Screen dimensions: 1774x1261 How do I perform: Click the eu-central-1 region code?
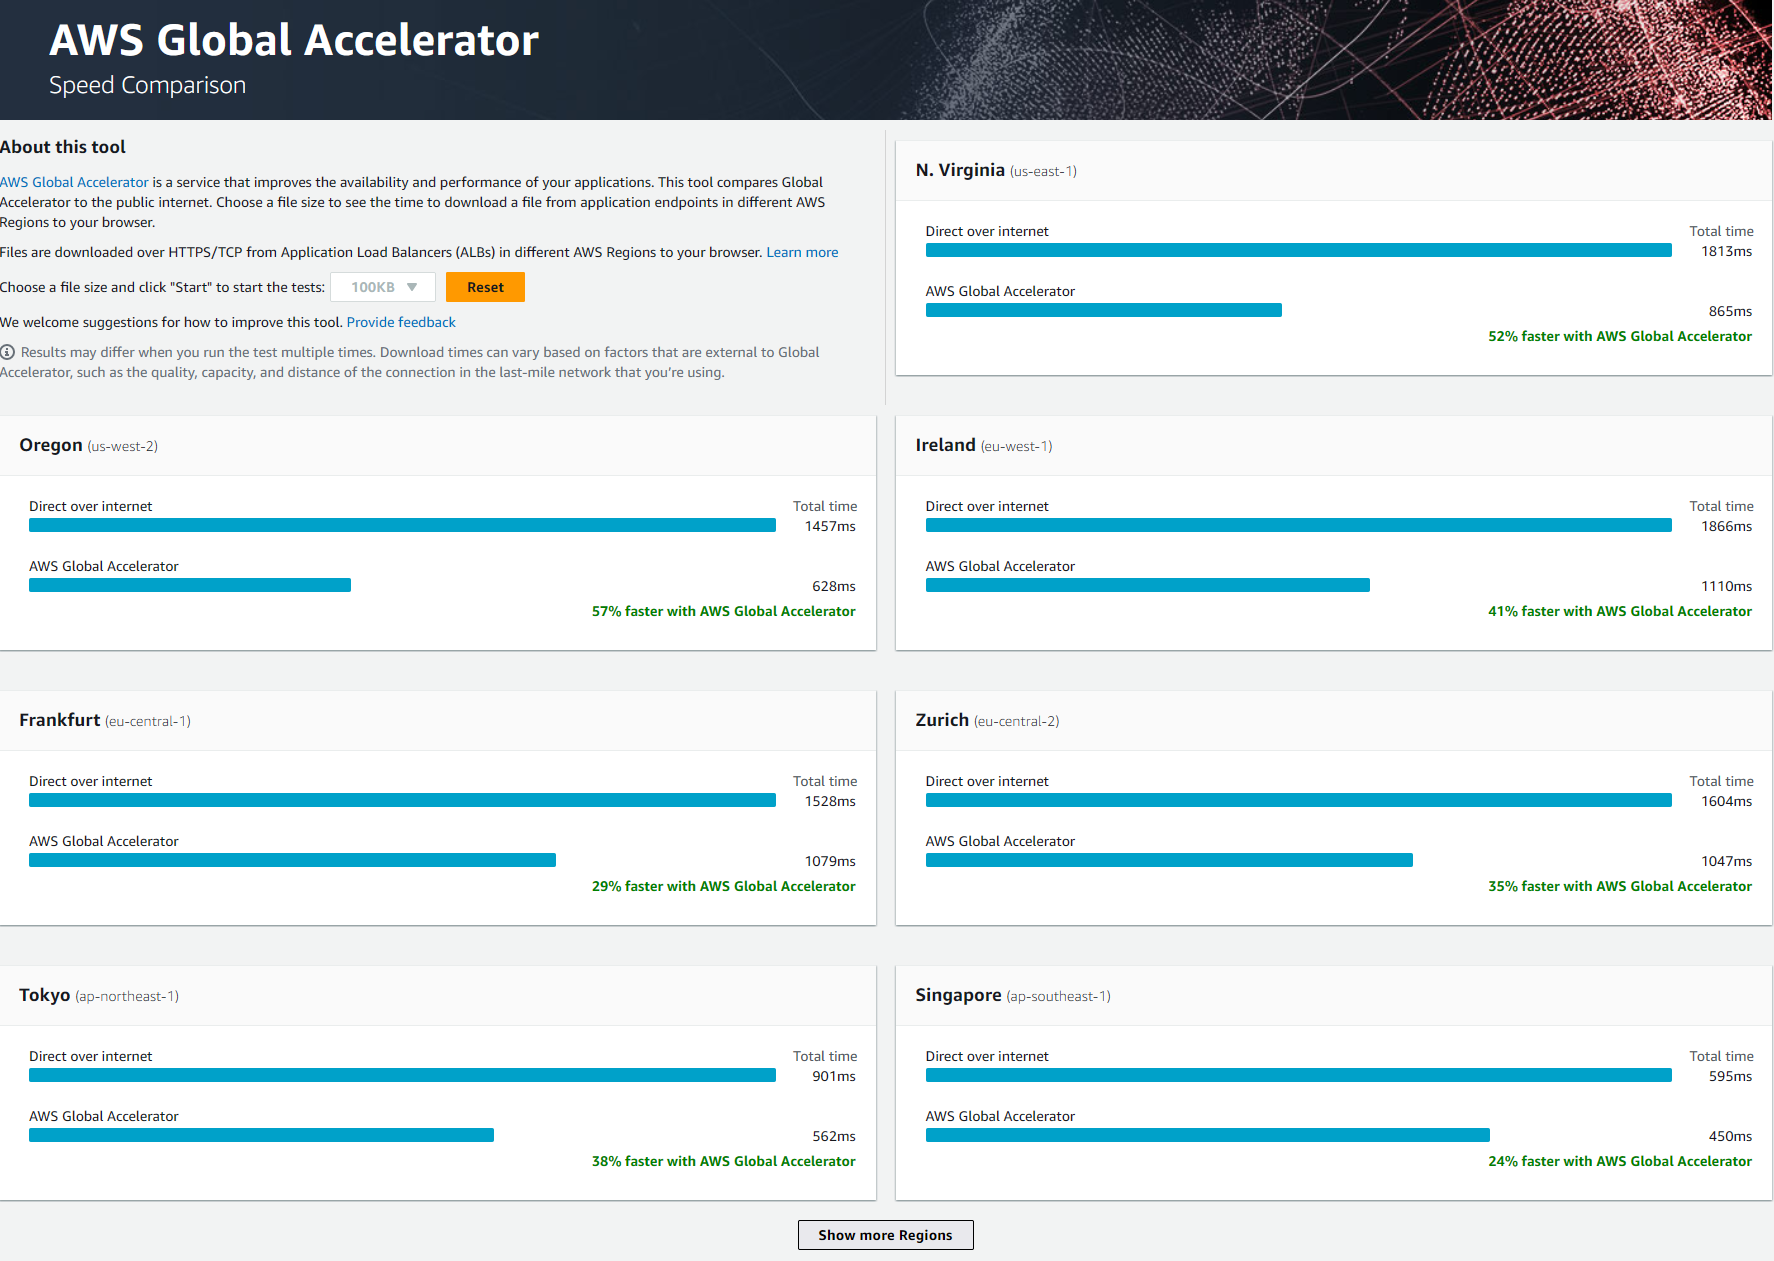[x=148, y=721]
